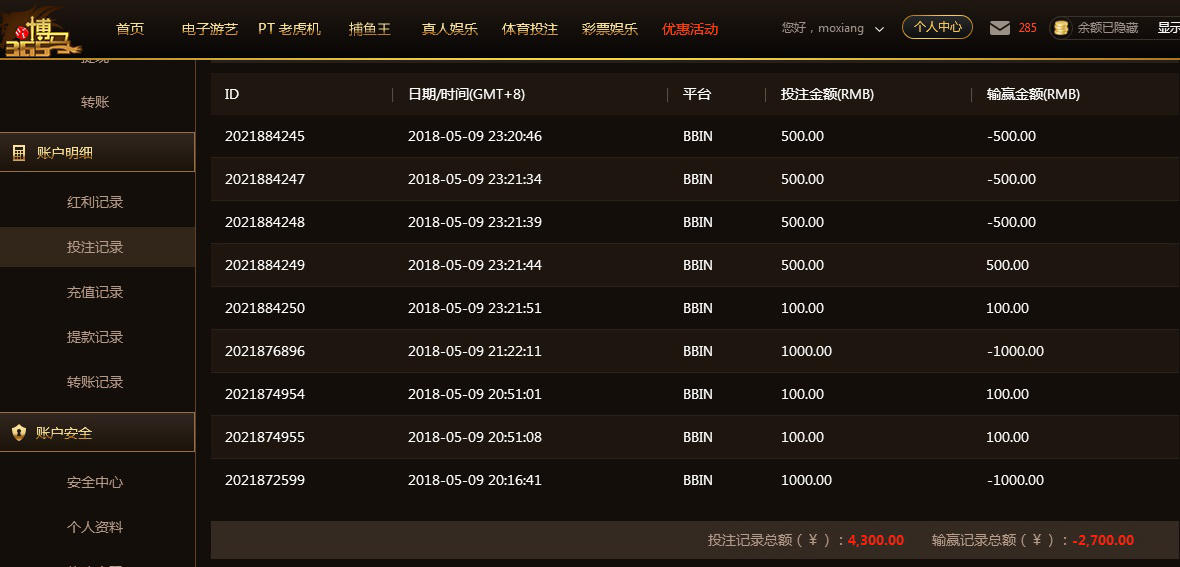The image size is (1180, 567).
Task: Select bet ID 2021884247
Action: (x=265, y=179)
